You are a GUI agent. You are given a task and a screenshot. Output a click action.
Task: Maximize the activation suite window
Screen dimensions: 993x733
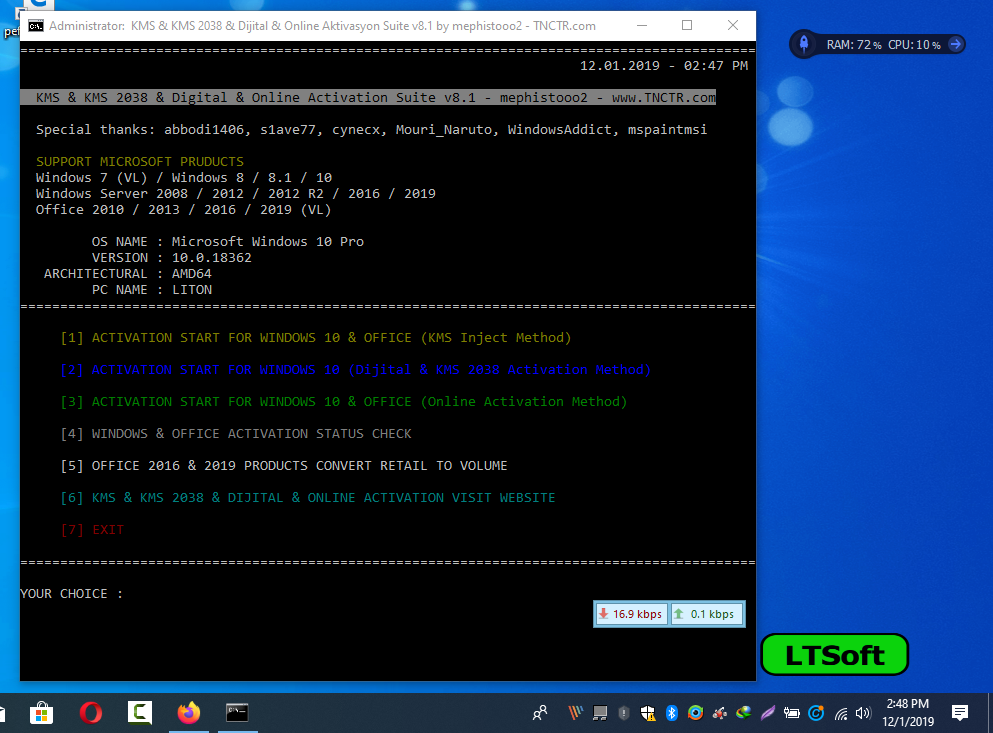tap(687, 25)
